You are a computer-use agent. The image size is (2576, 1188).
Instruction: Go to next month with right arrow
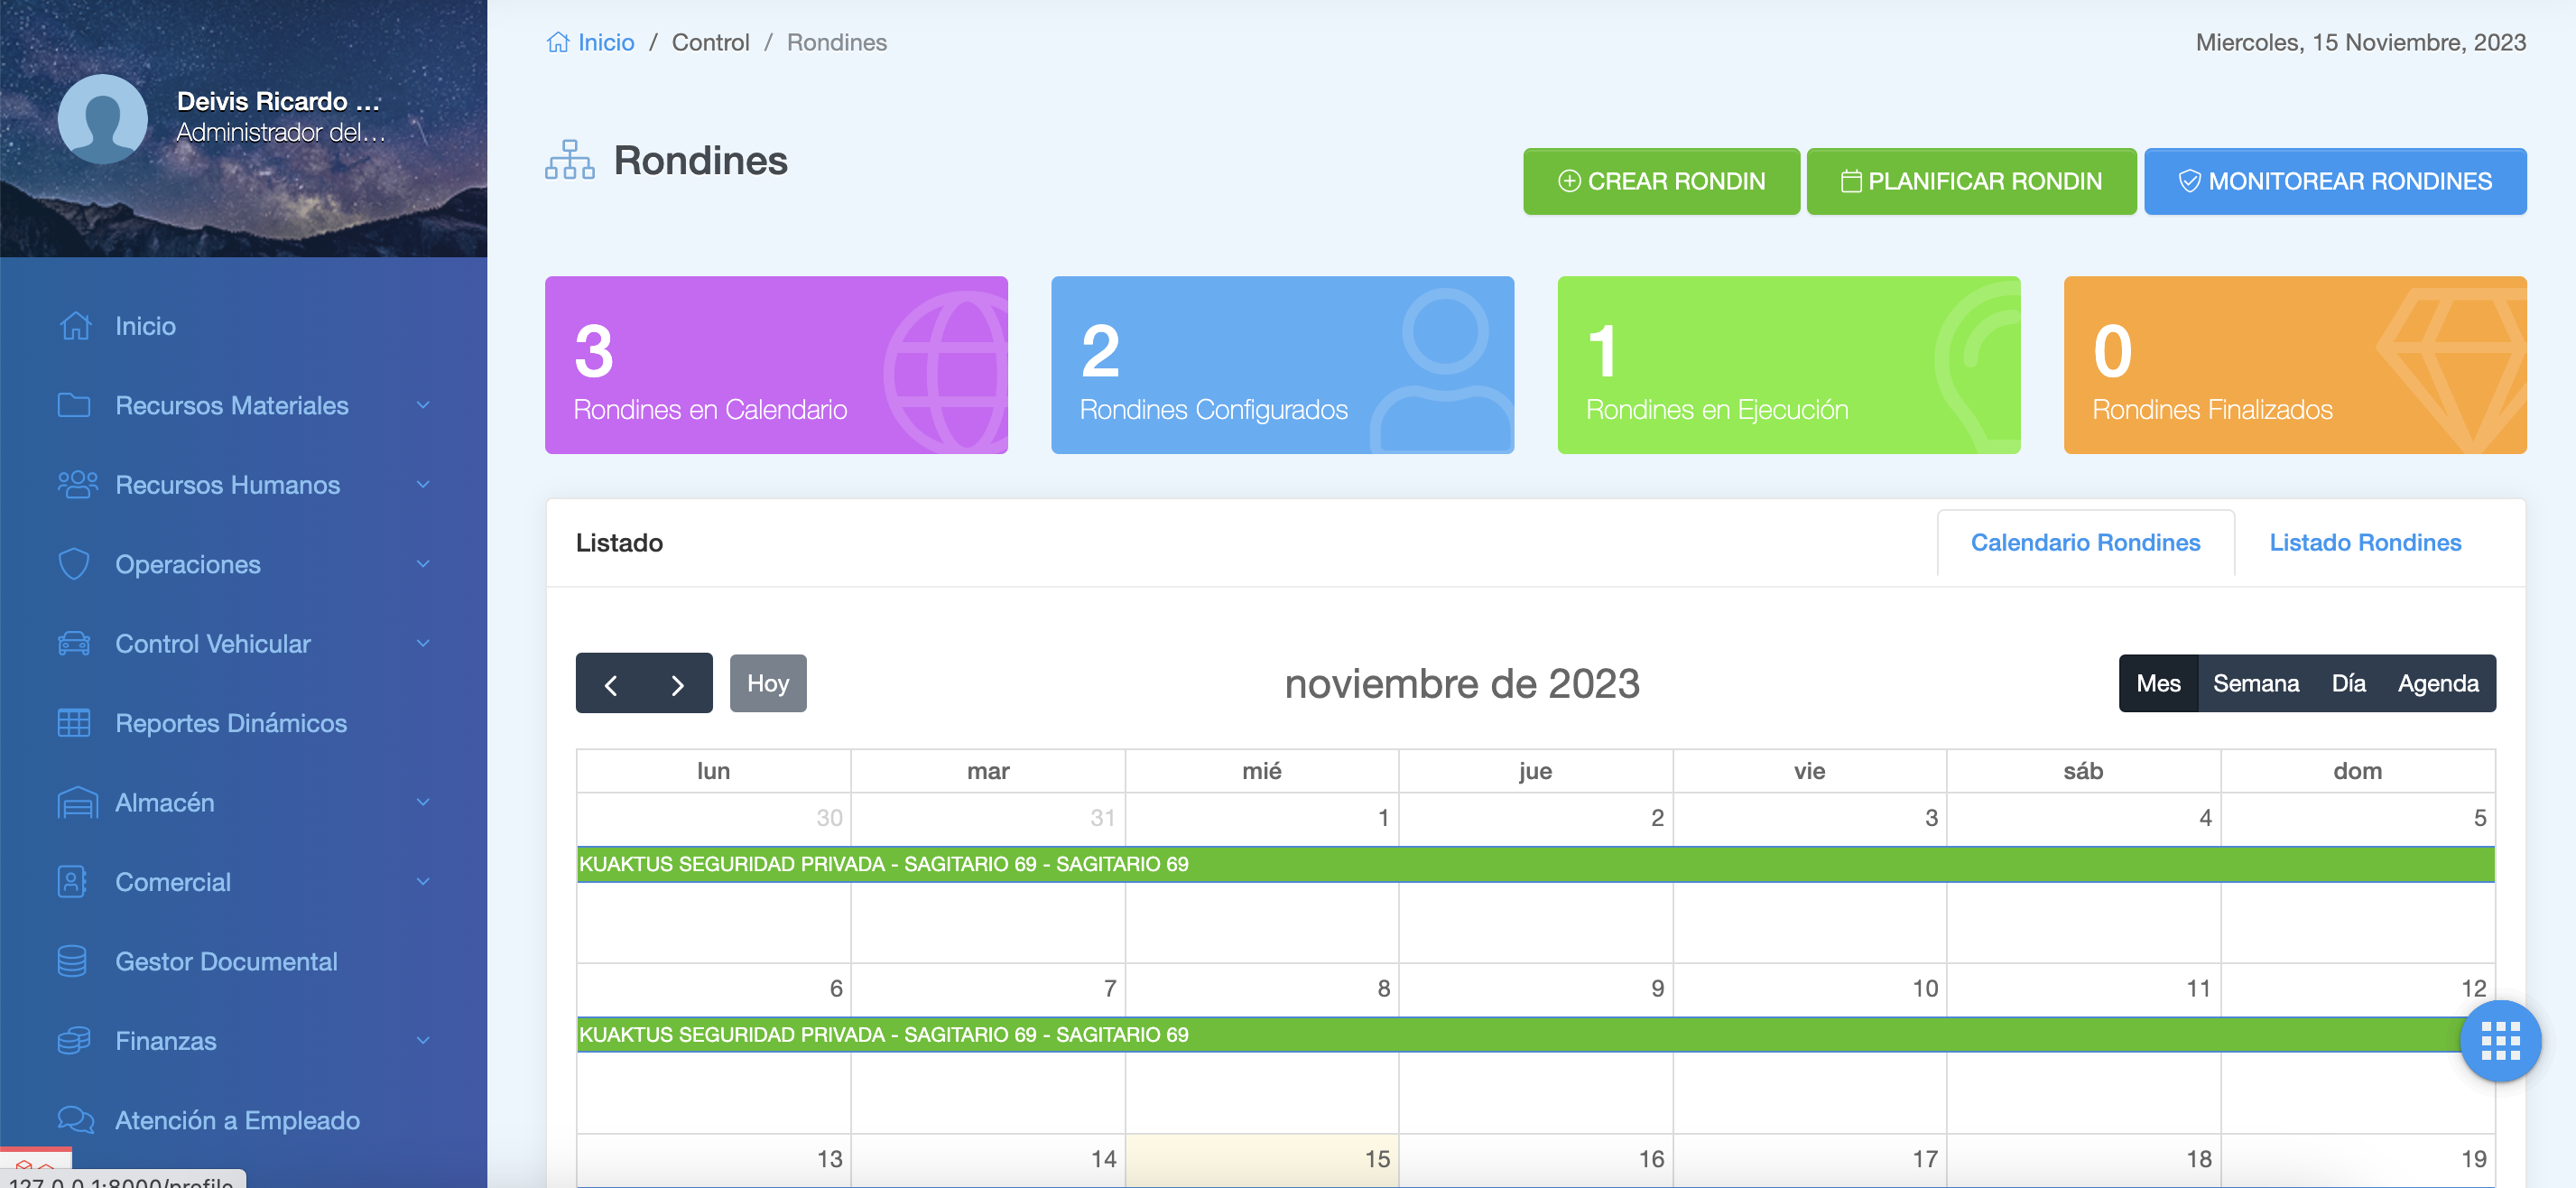pyautogui.click(x=678, y=684)
